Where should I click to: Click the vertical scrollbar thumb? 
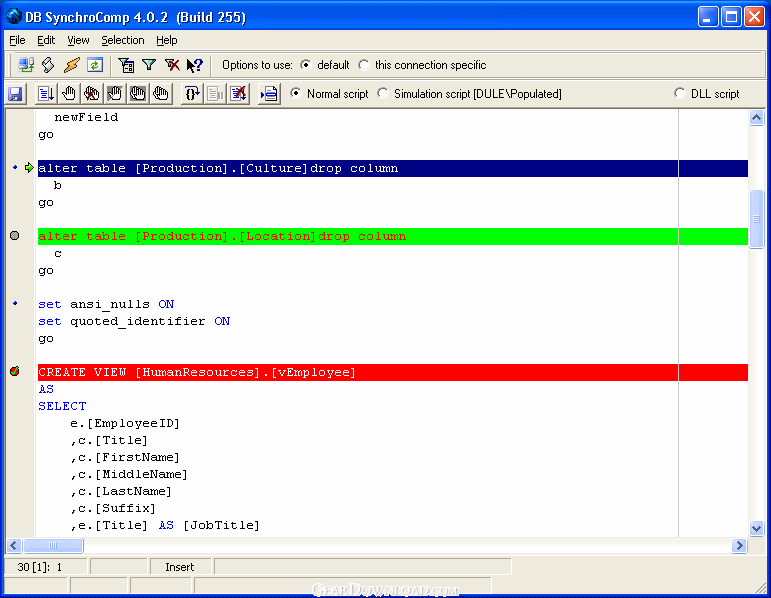[x=756, y=219]
